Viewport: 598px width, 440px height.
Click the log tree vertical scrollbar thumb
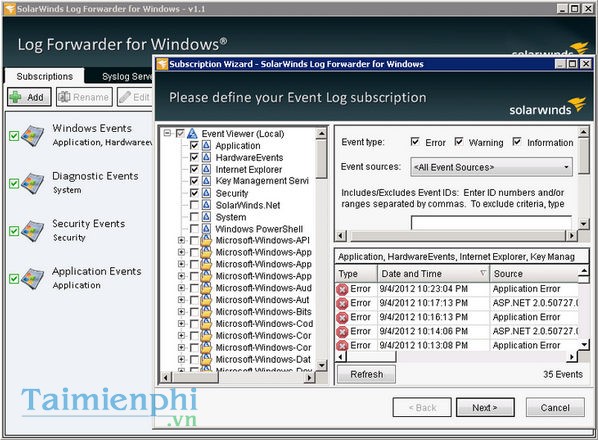tap(322, 159)
